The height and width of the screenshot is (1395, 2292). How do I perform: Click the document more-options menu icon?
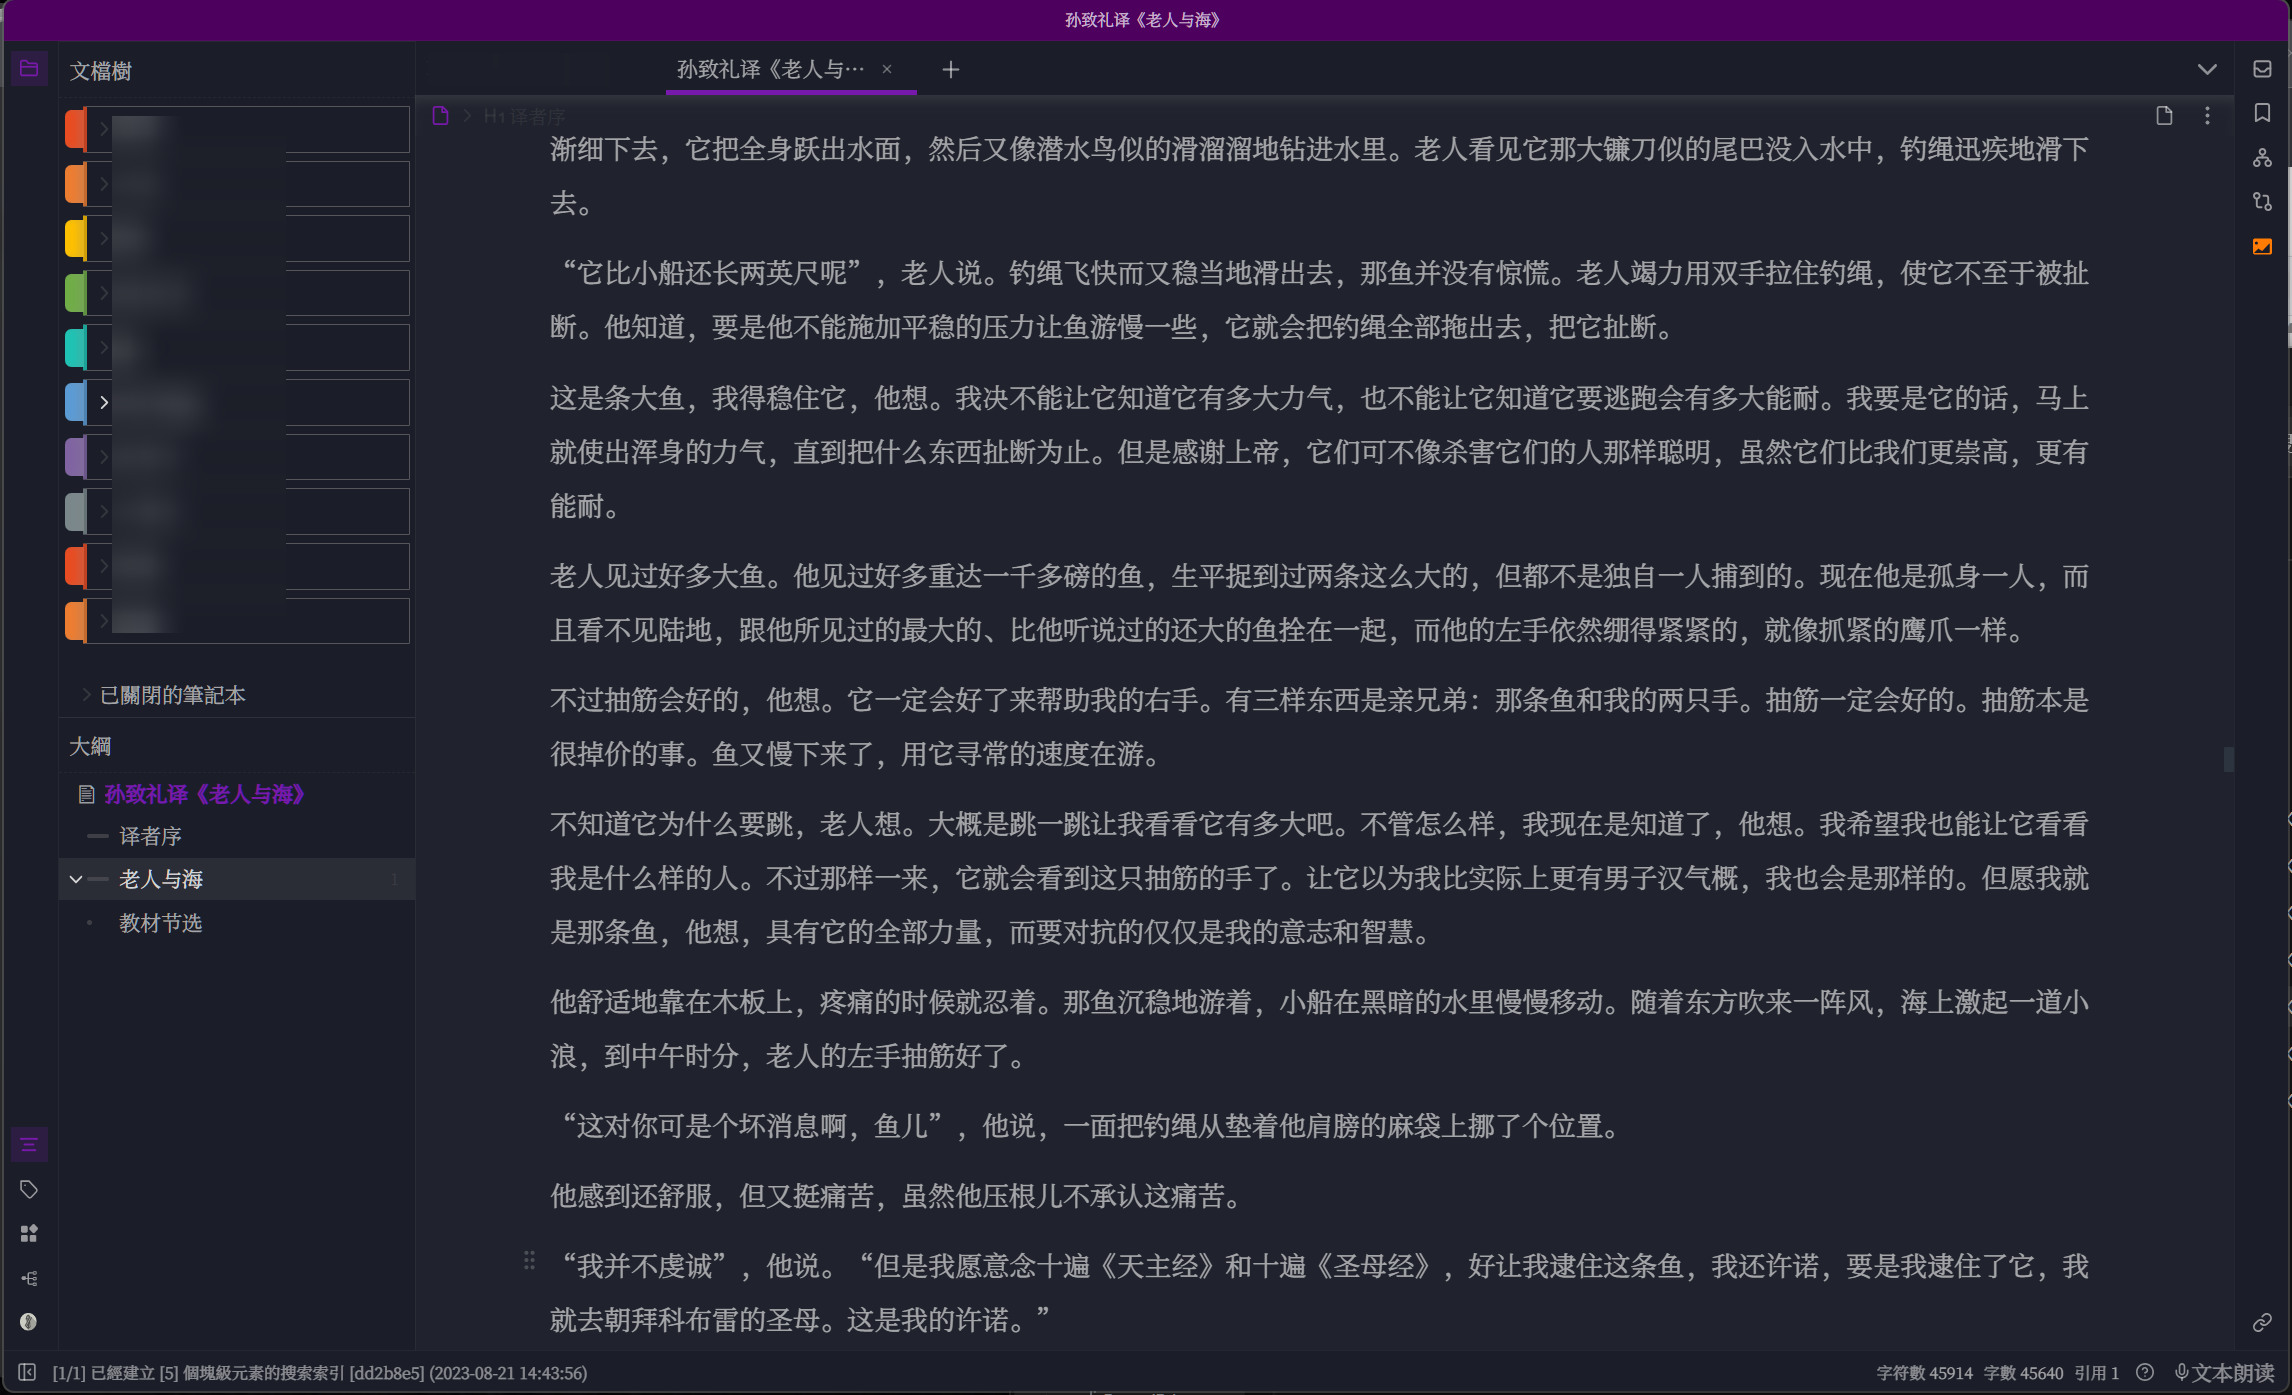(2207, 116)
